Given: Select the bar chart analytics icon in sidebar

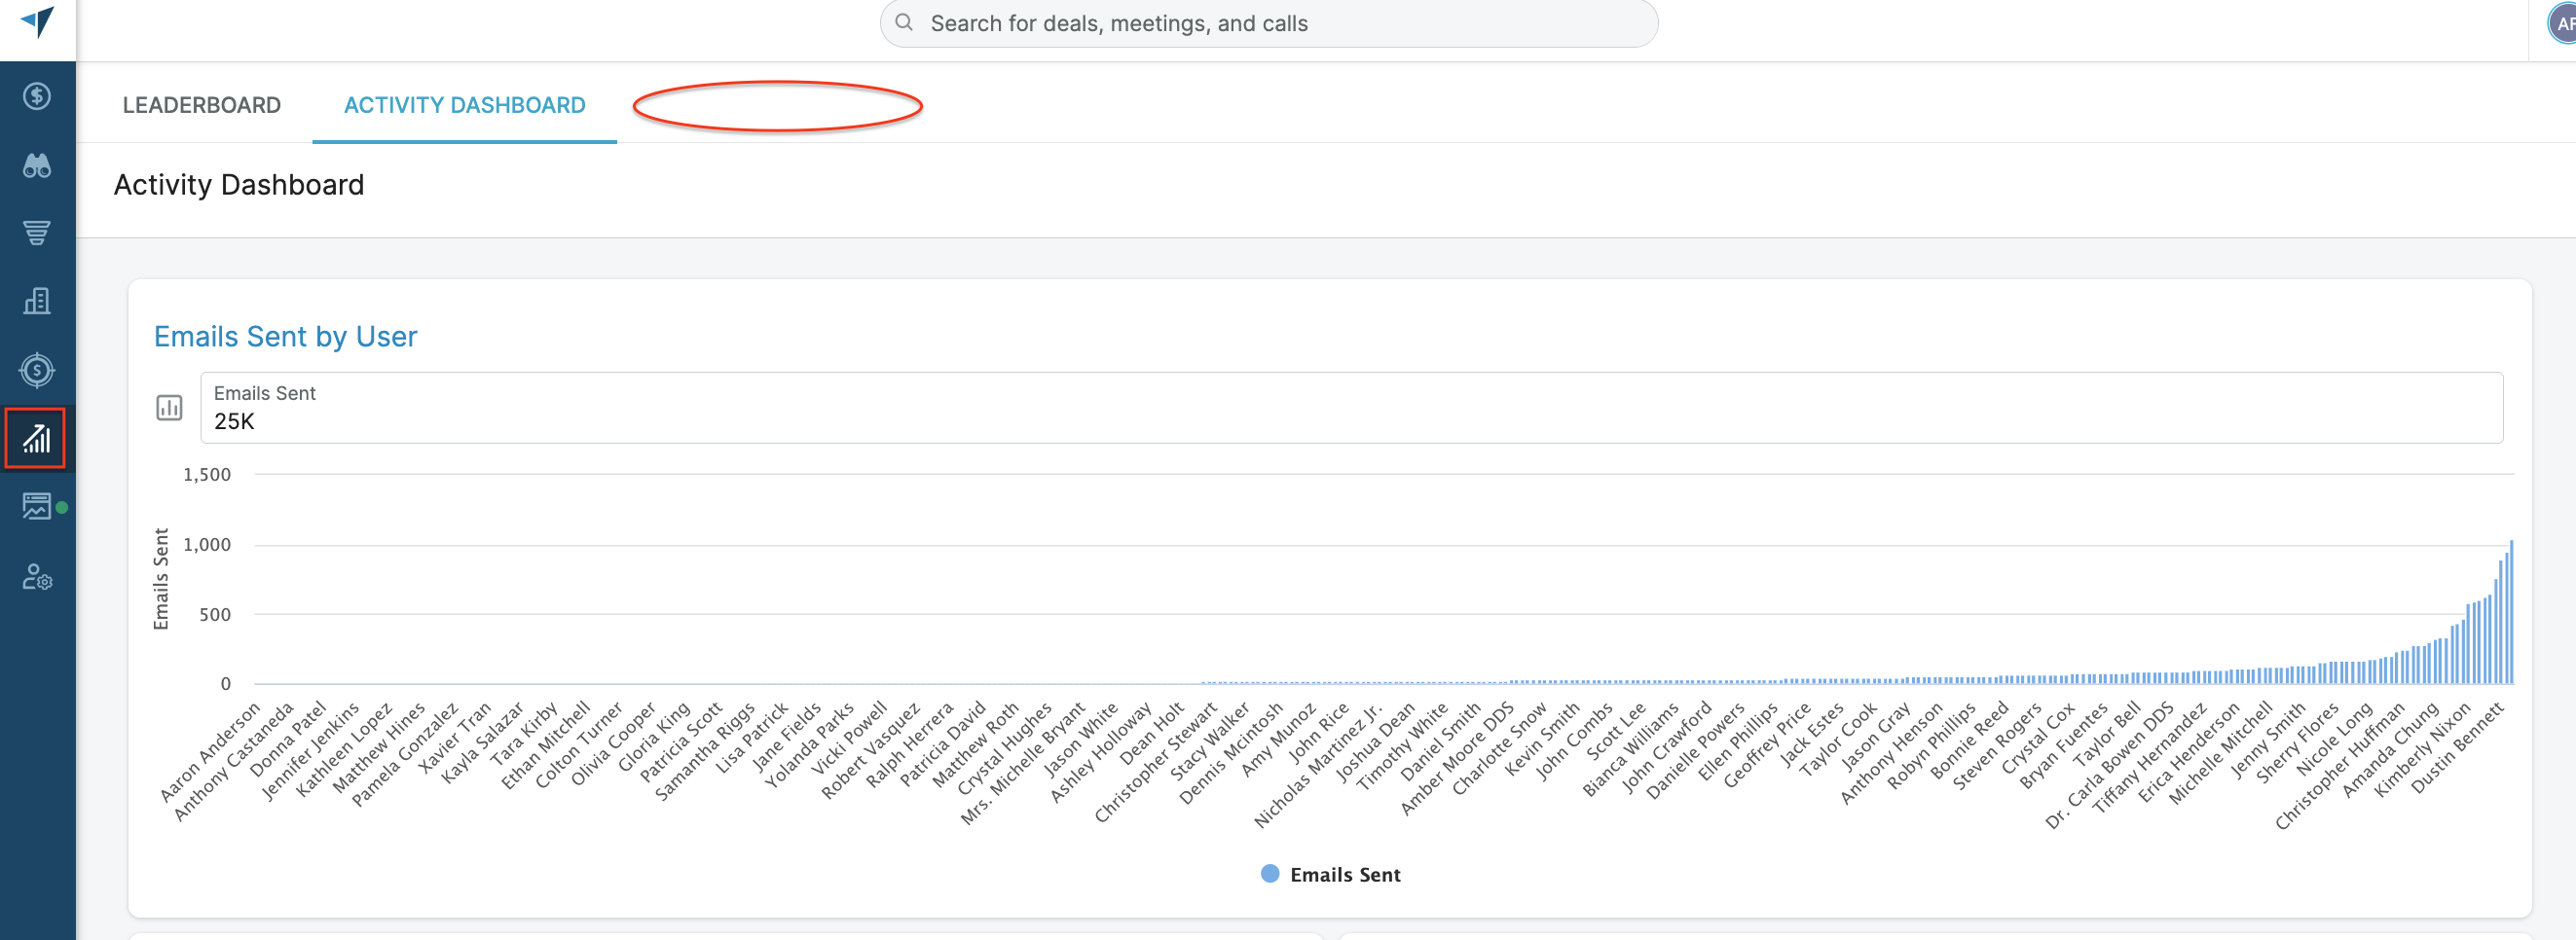Looking at the screenshot, I should [36, 438].
